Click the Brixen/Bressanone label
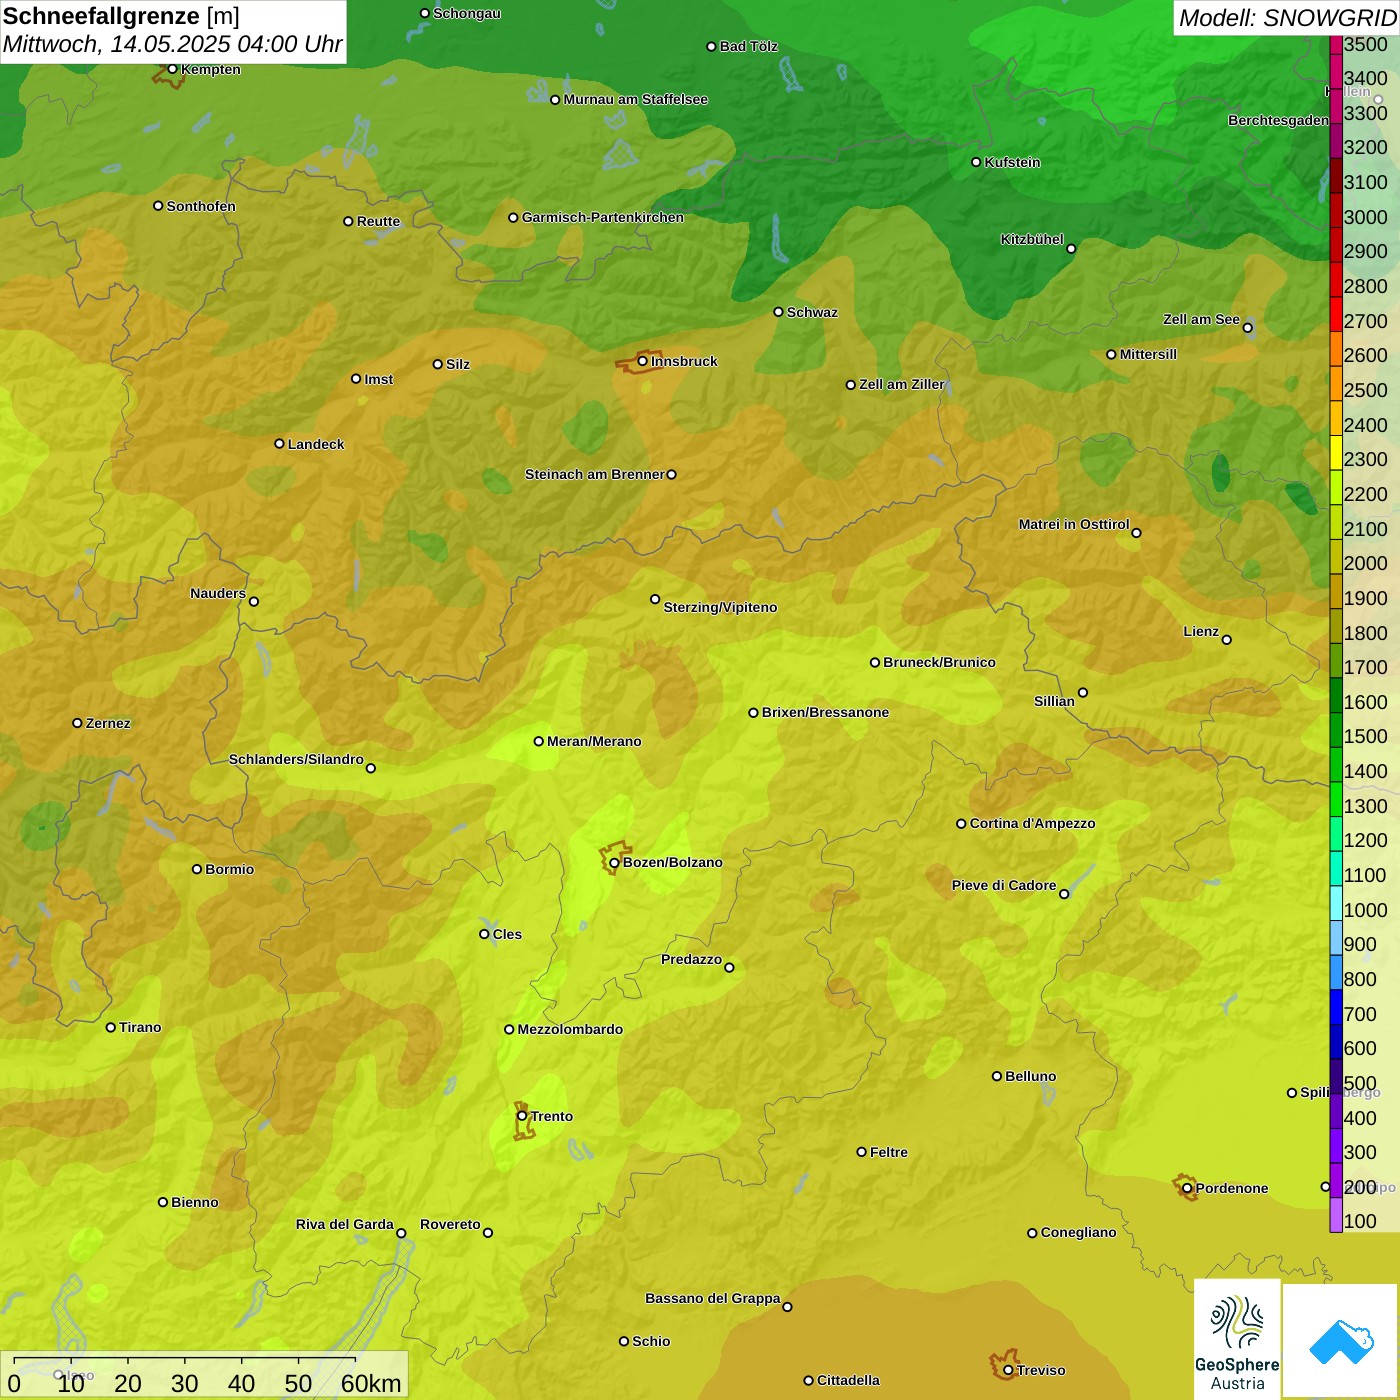The image size is (1400, 1400). [825, 712]
